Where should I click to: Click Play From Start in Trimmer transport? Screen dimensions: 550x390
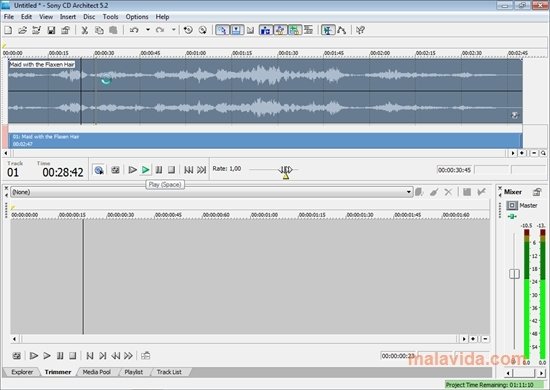(x=34, y=356)
